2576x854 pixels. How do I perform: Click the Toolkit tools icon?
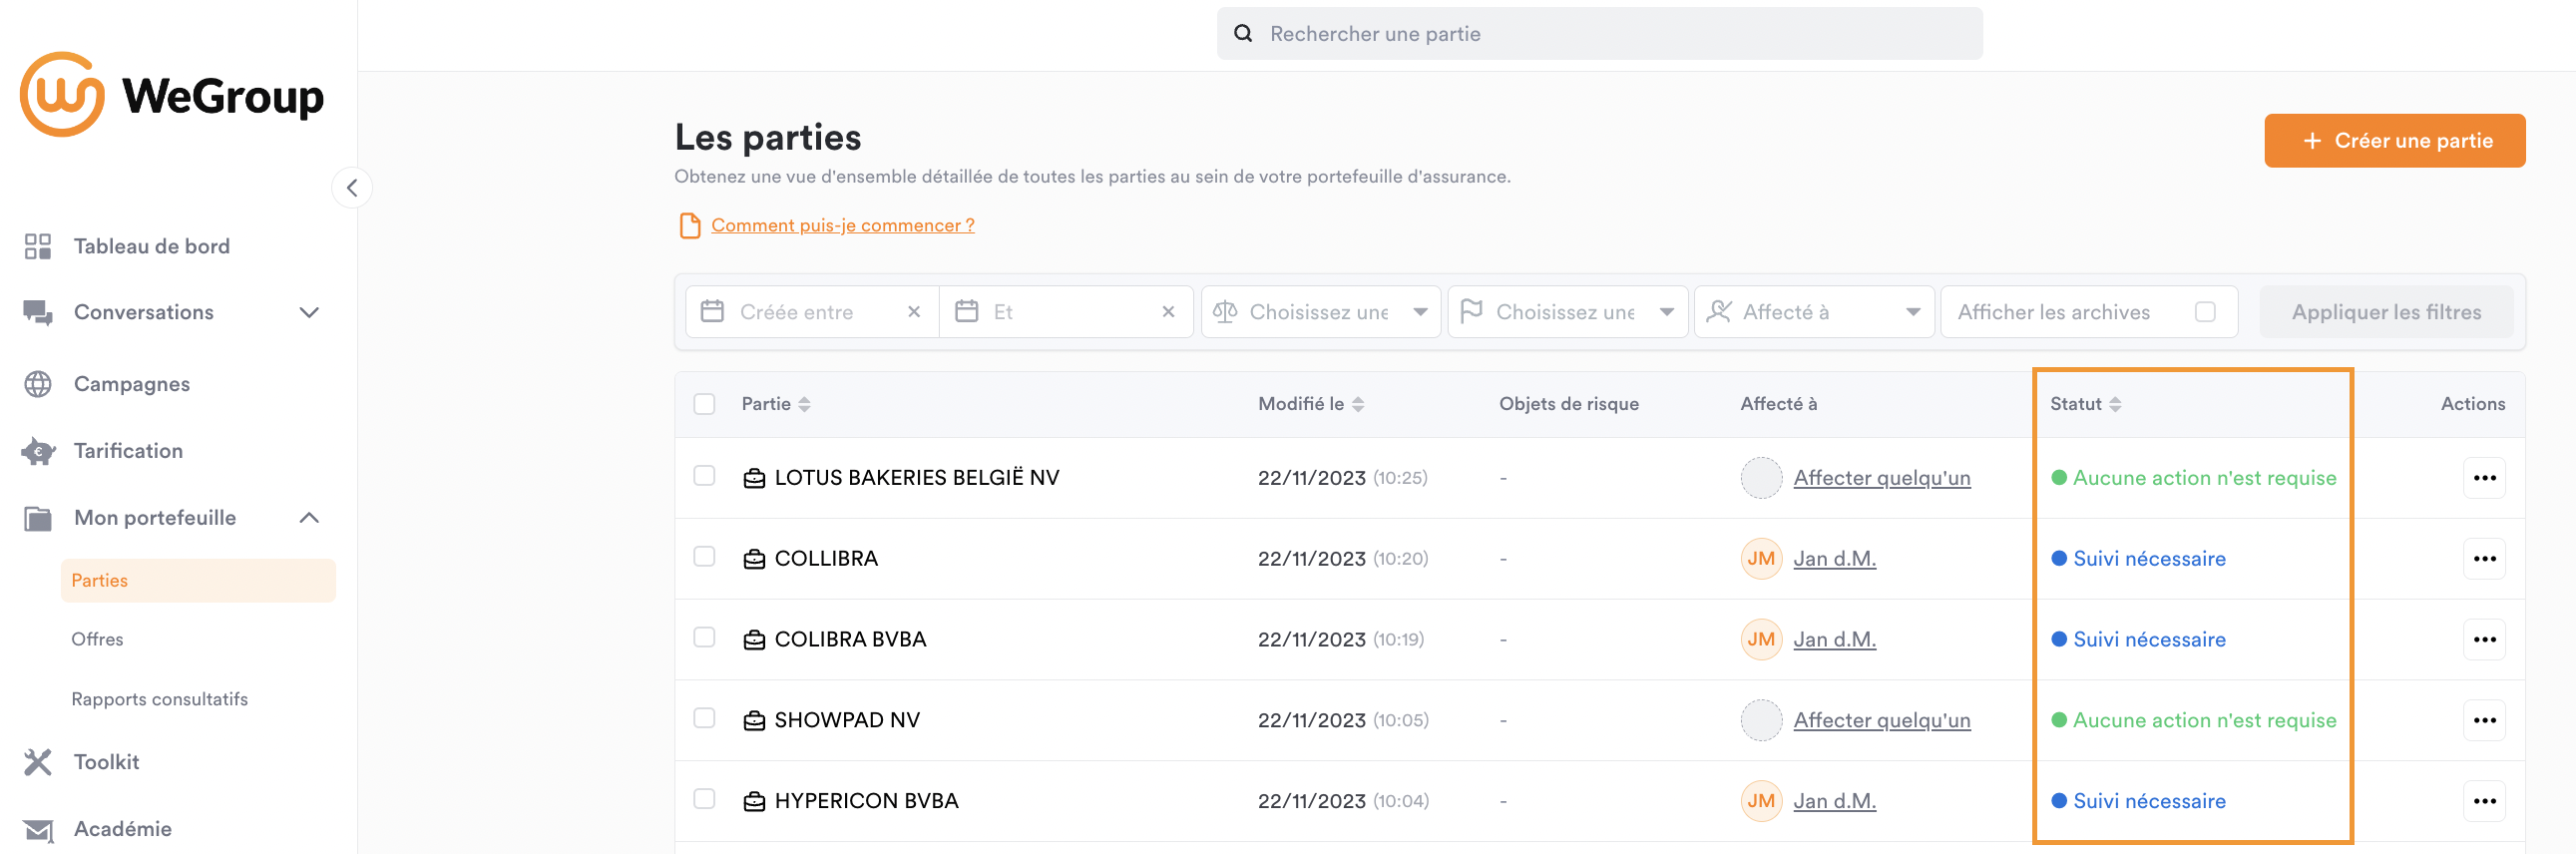(38, 762)
